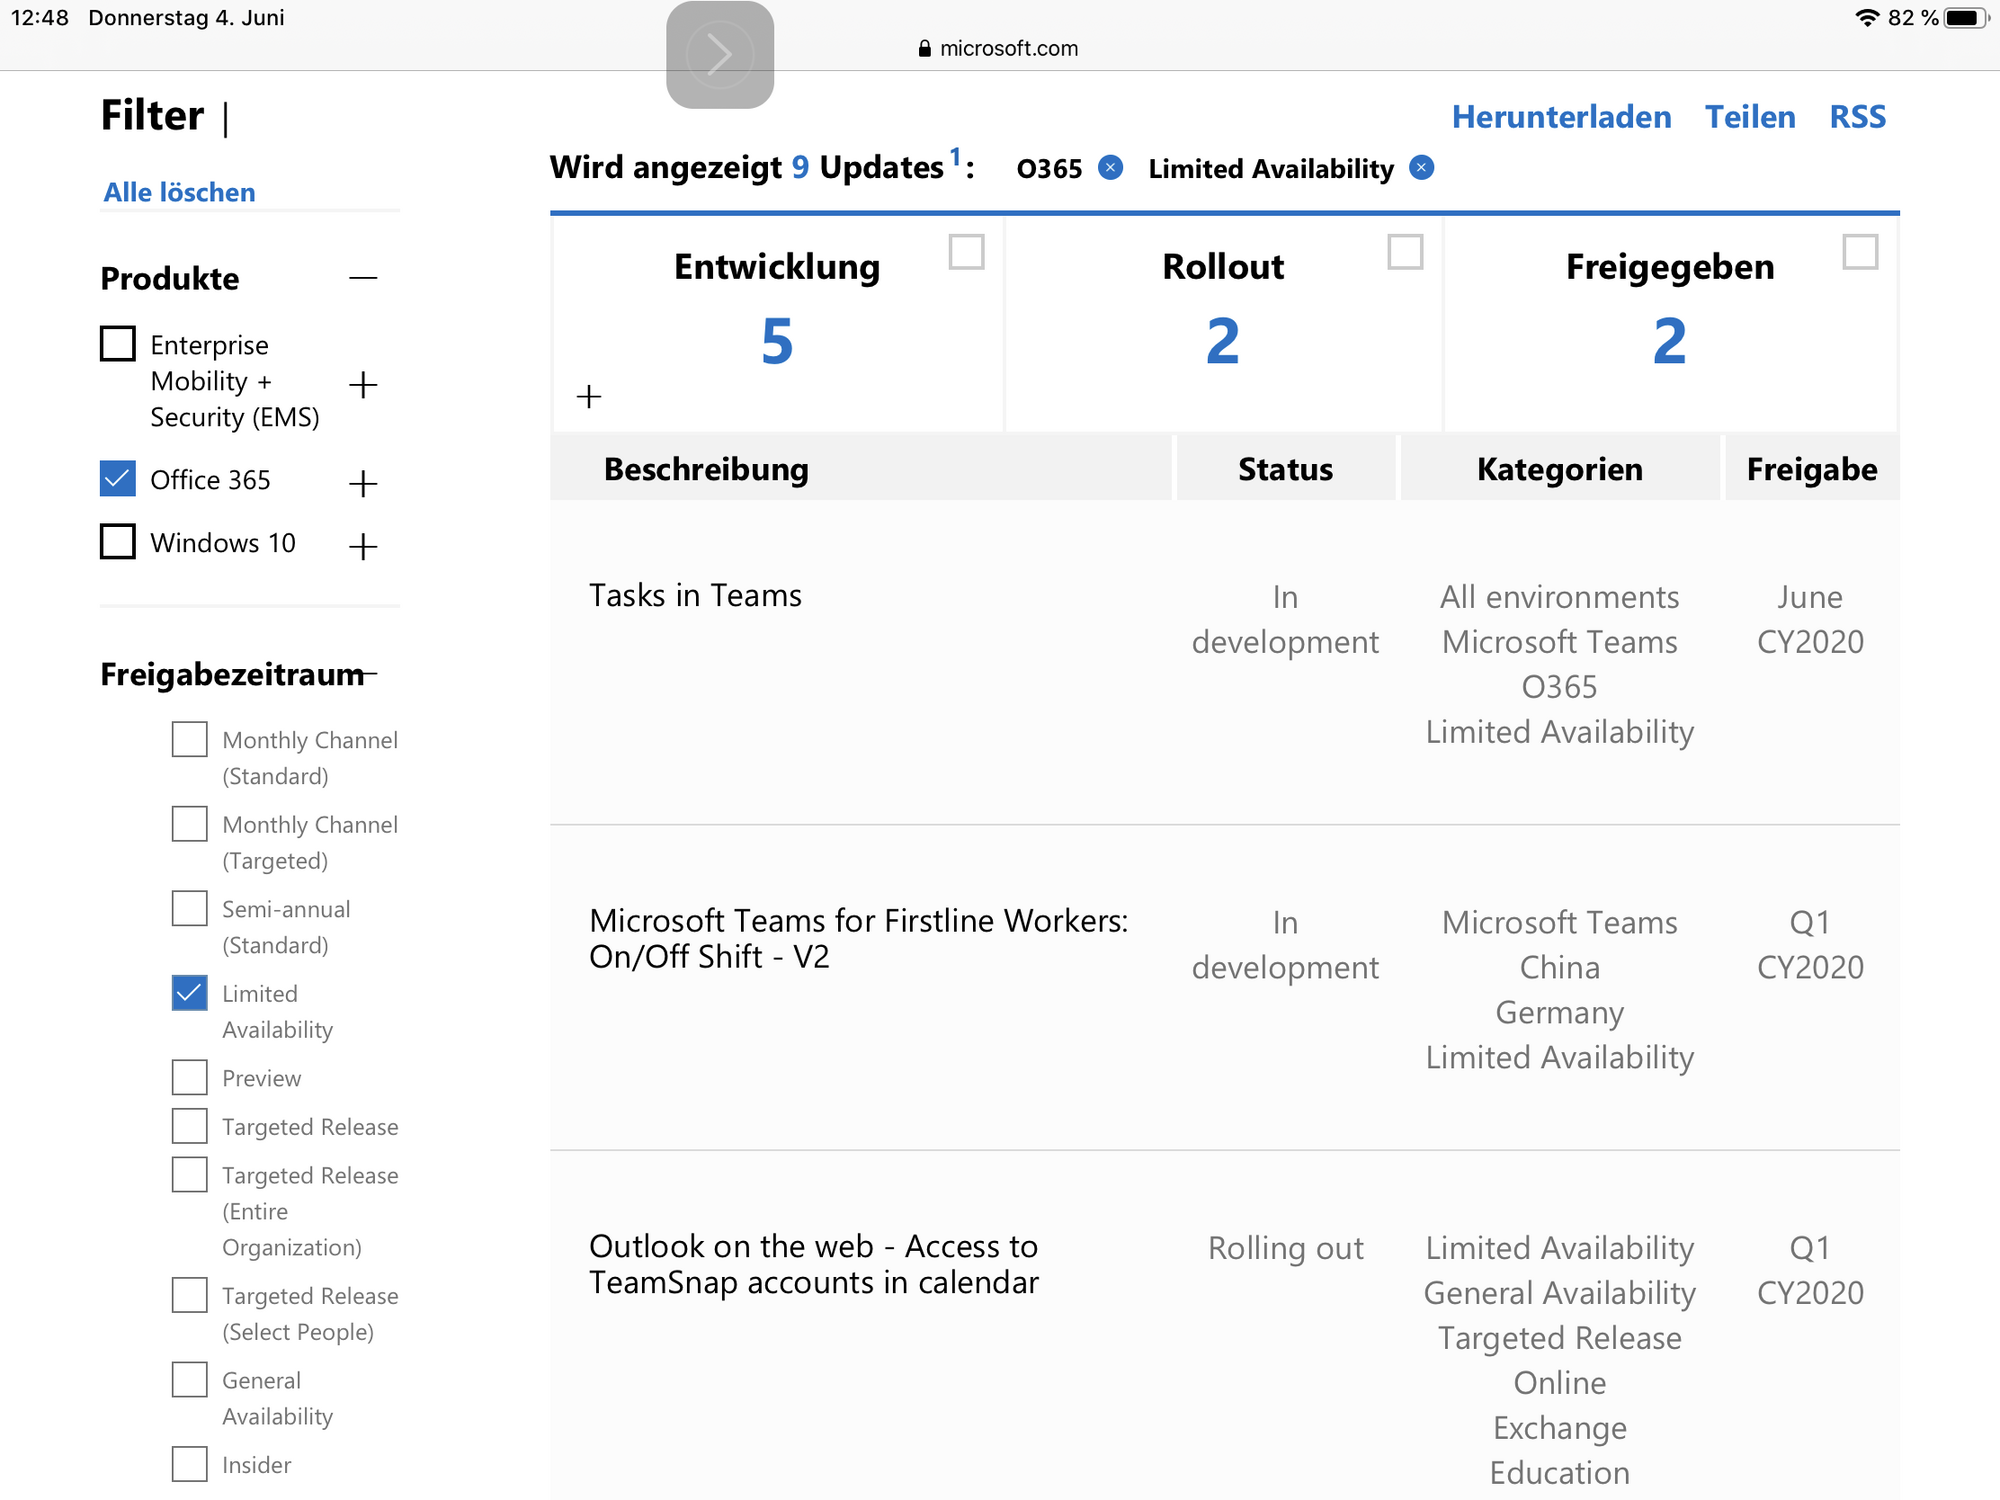Expand Office 365 sub-products
This screenshot has height=1500, width=2000.
pyautogui.click(x=363, y=484)
